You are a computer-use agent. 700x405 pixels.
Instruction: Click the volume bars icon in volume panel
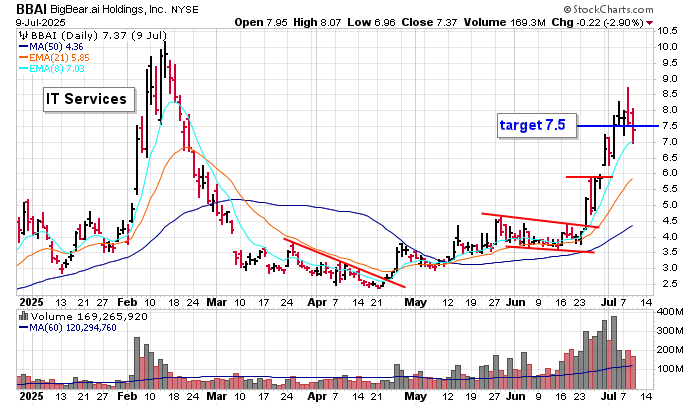(x=23, y=317)
